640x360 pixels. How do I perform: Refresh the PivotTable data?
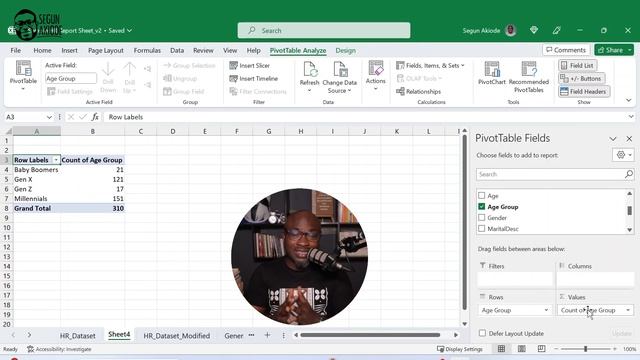pos(309,76)
